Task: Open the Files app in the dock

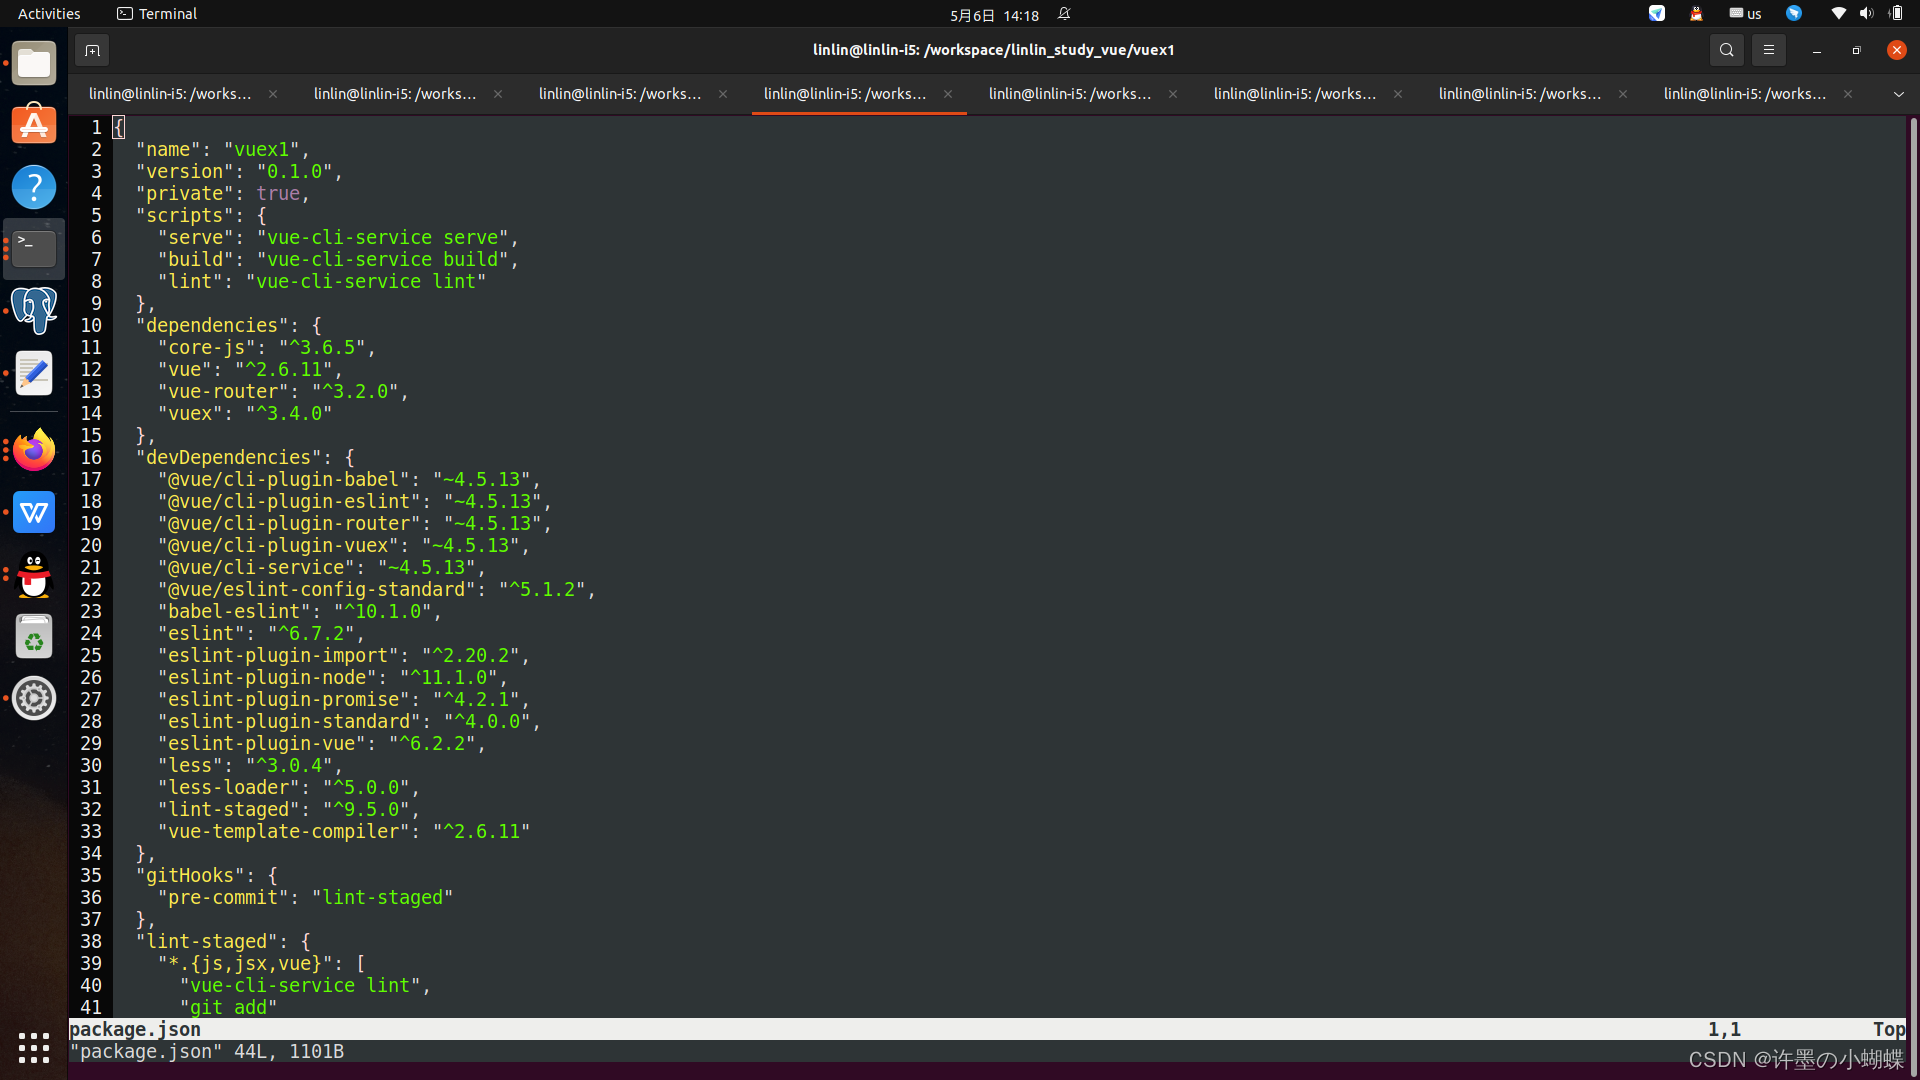Action: click(x=34, y=63)
